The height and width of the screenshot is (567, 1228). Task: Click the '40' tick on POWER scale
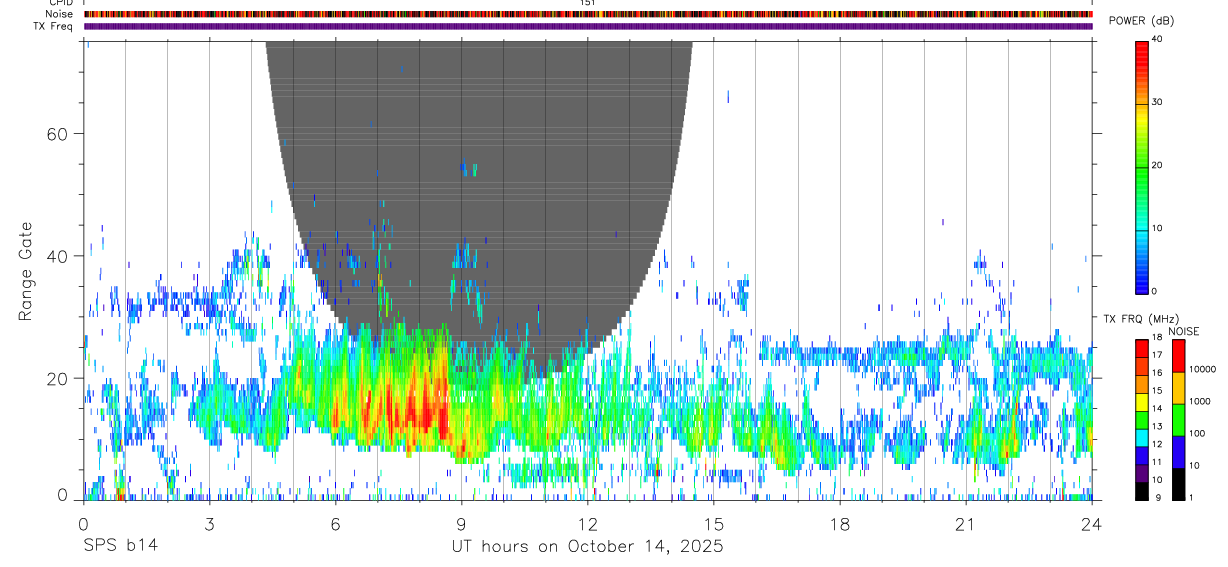click(x=1159, y=39)
